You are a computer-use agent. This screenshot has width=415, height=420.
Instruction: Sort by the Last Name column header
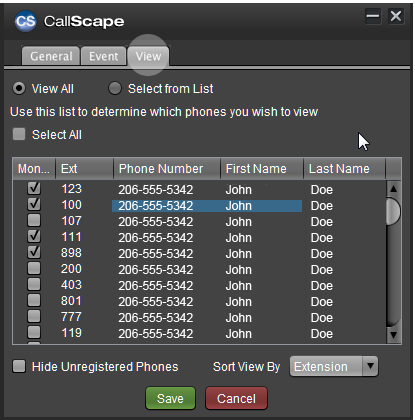point(345,169)
